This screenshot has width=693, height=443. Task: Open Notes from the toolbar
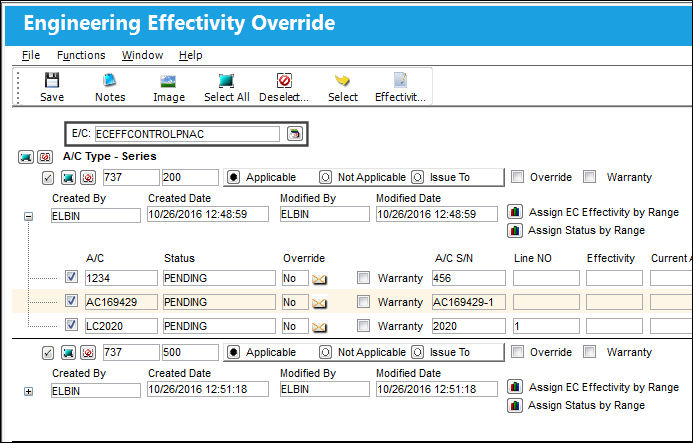110,80
